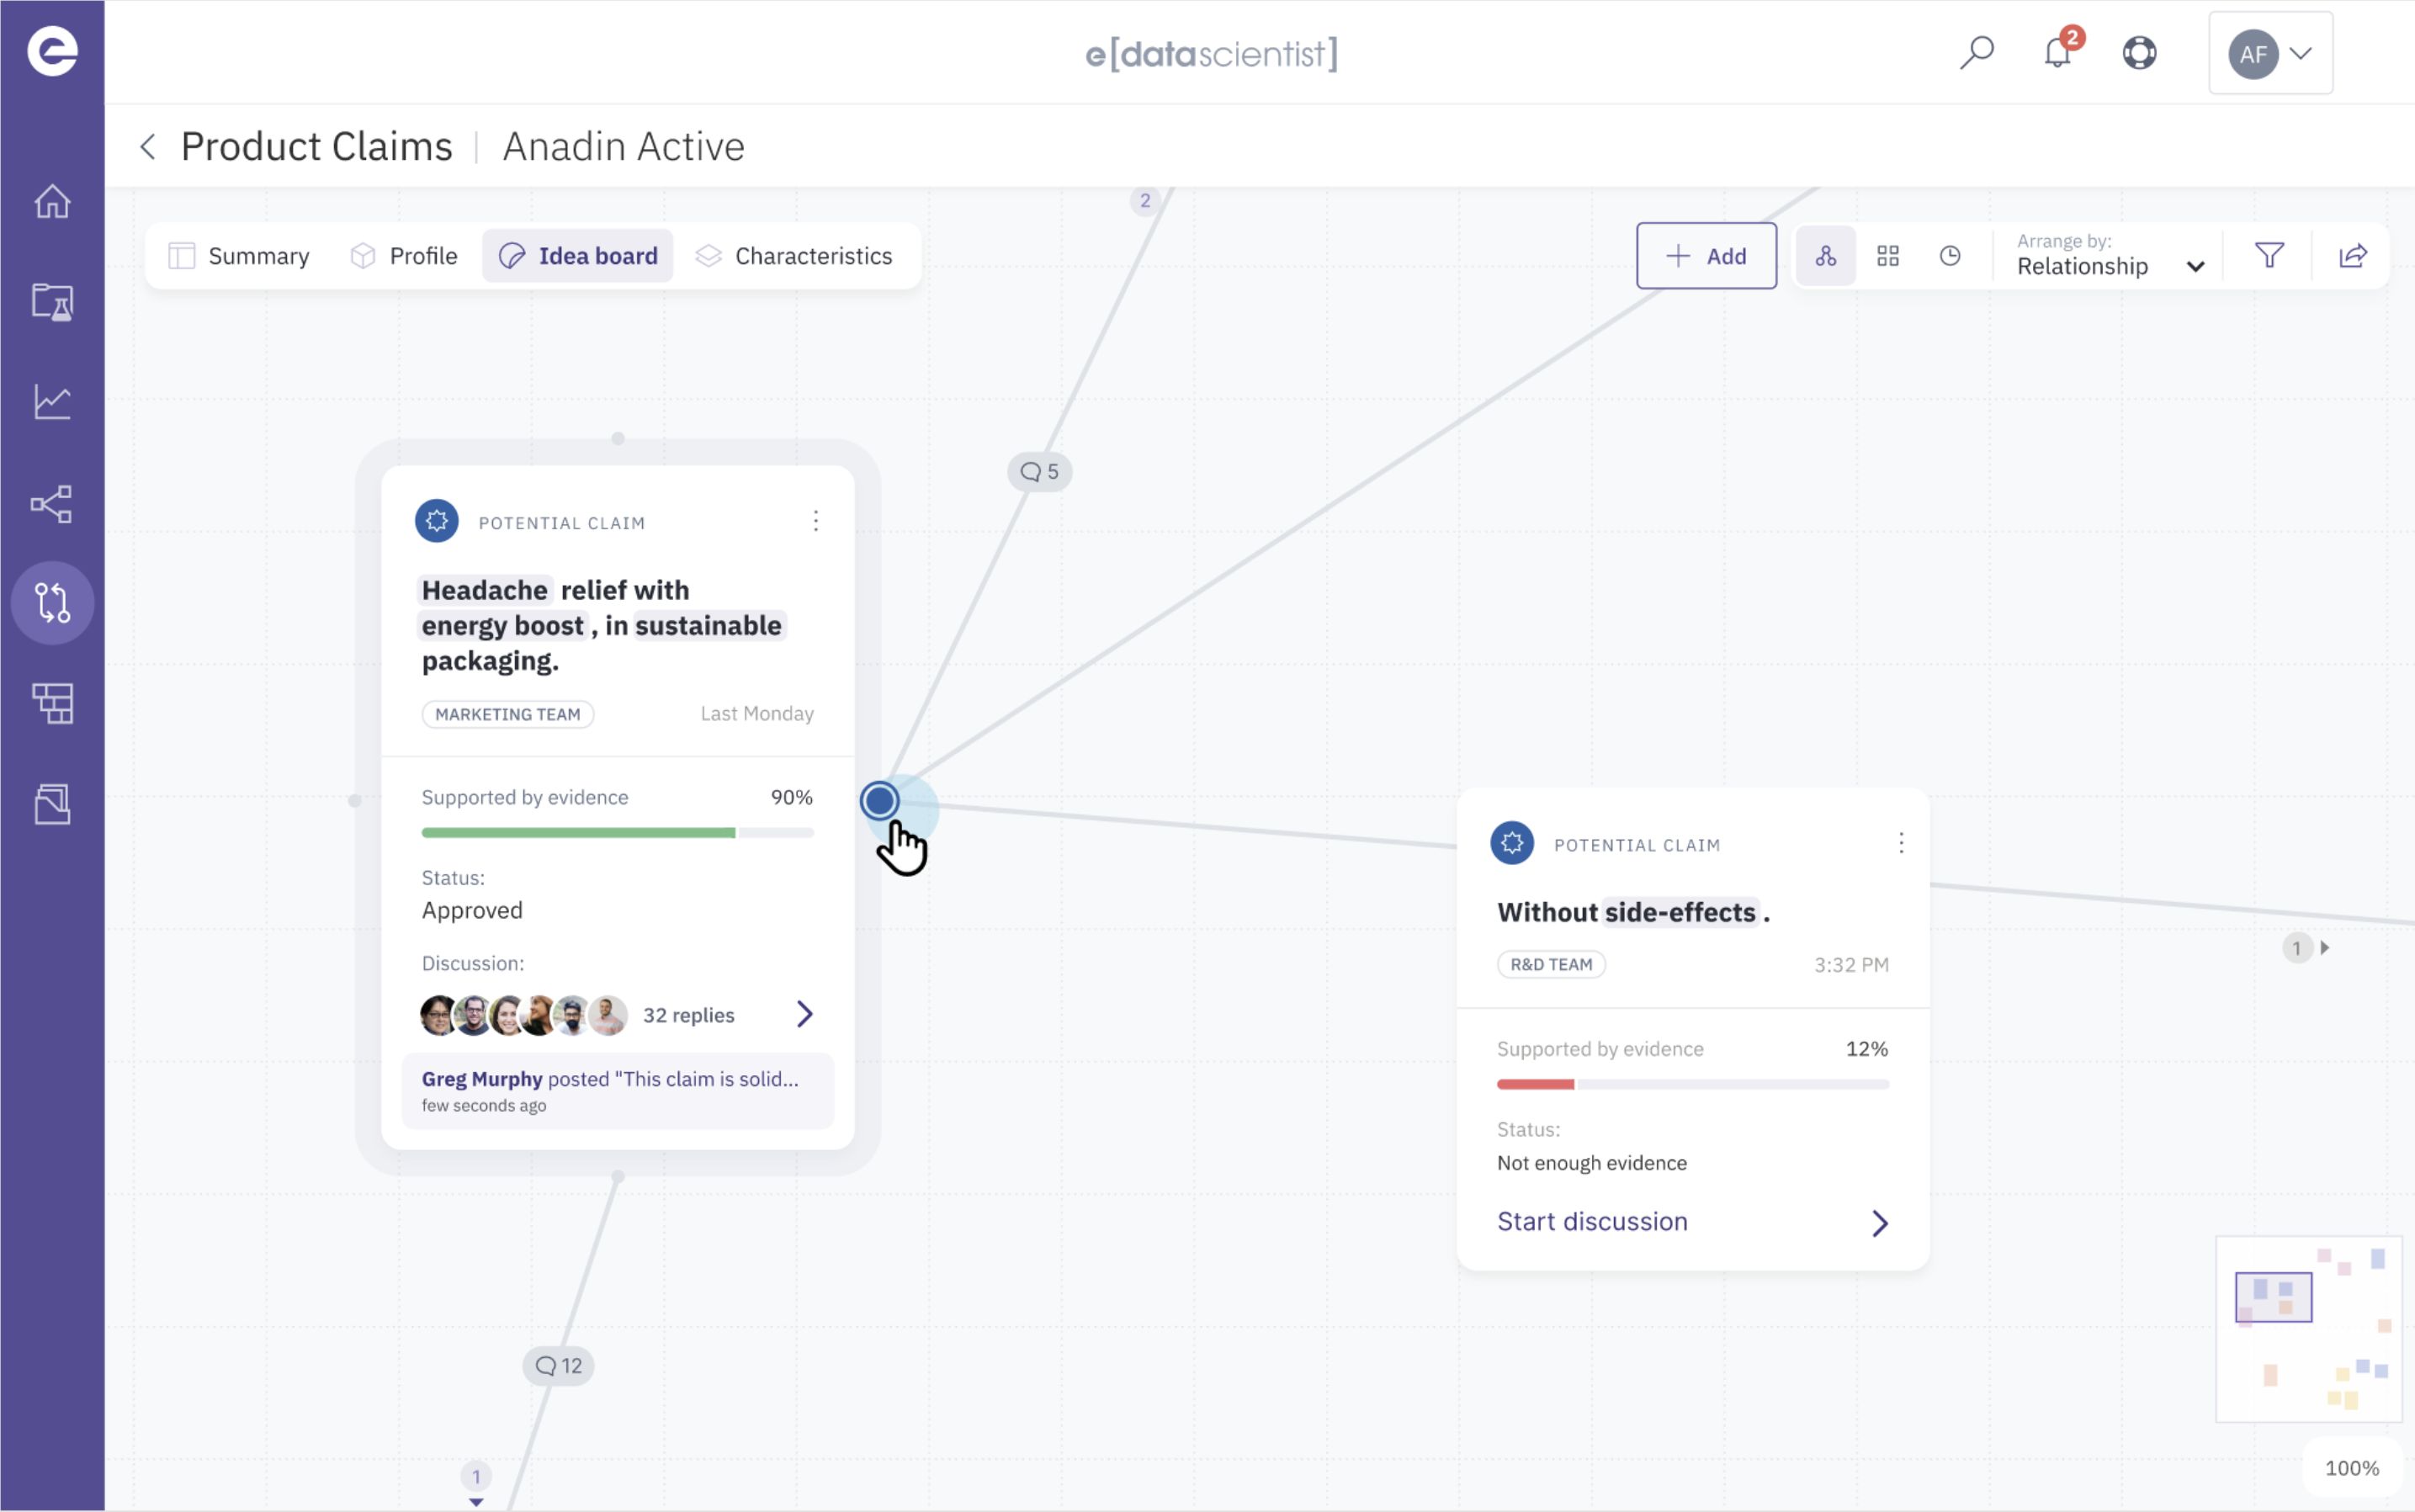Click the R&D TEAM tag
Viewport: 2415px width, 1512px height.
point(1551,964)
